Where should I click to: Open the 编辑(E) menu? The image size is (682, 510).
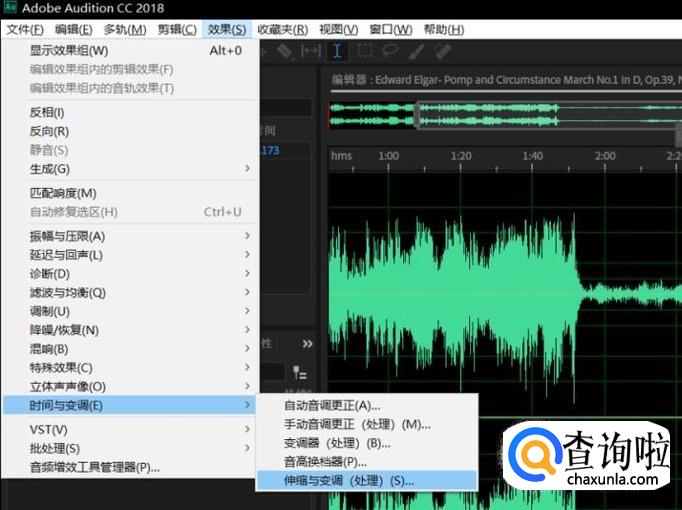click(74, 30)
